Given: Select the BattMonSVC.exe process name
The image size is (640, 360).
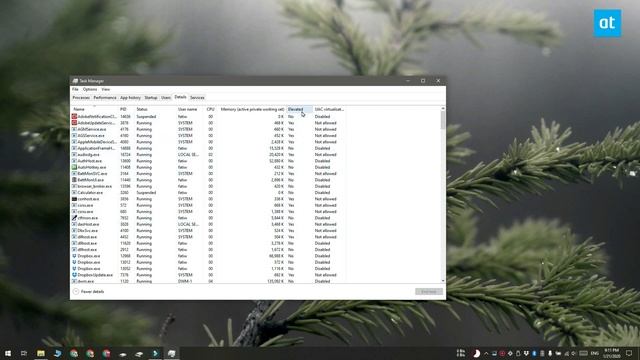Looking at the screenshot, I should [x=93, y=173].
